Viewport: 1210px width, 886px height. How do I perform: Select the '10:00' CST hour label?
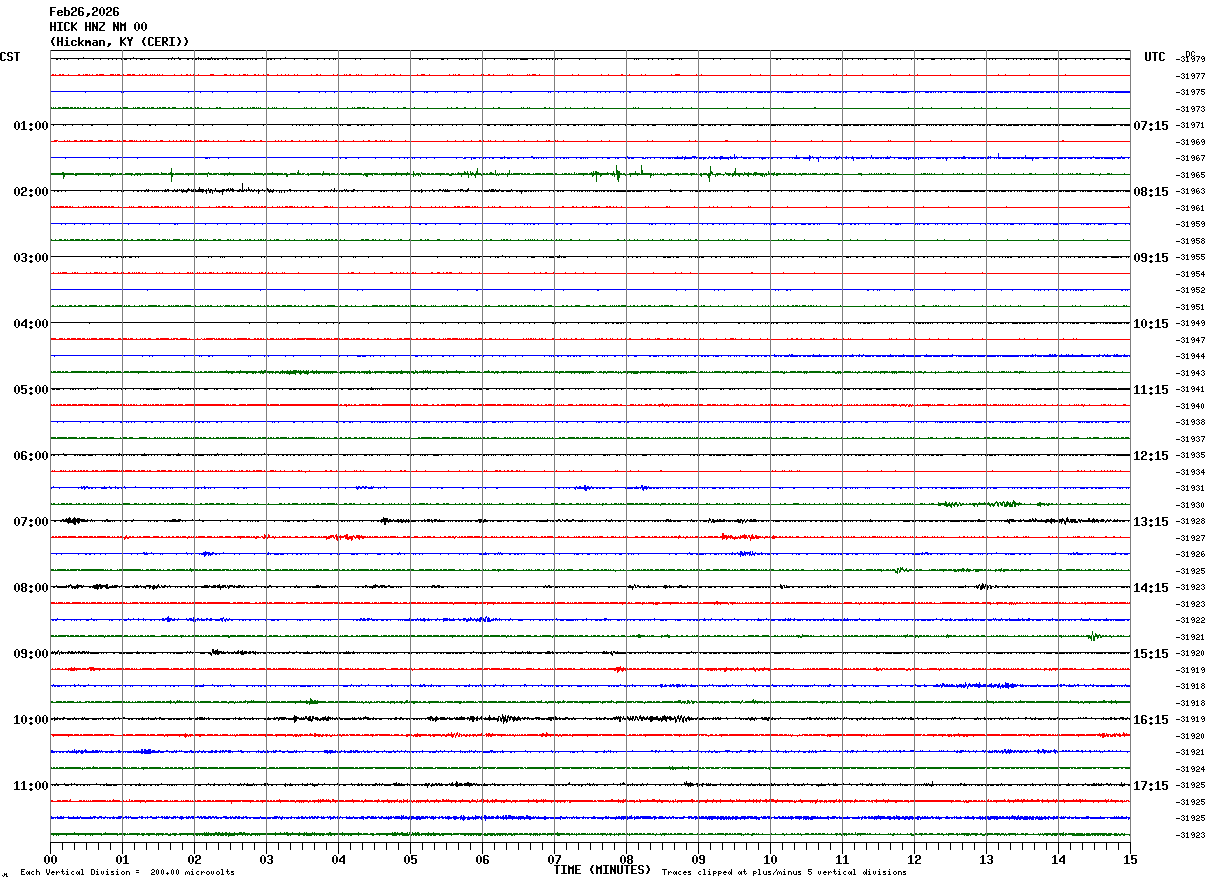coord(31,720)
